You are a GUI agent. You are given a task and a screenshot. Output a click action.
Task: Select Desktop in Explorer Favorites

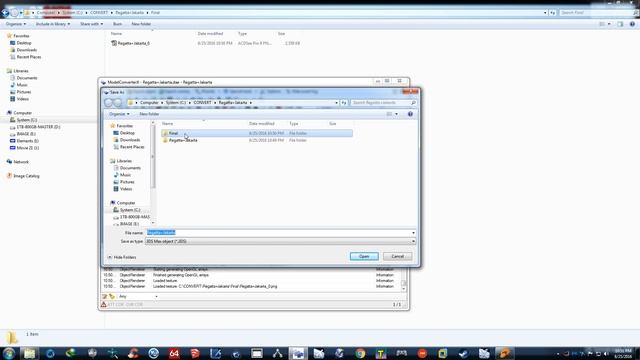(x=24, y=43)
